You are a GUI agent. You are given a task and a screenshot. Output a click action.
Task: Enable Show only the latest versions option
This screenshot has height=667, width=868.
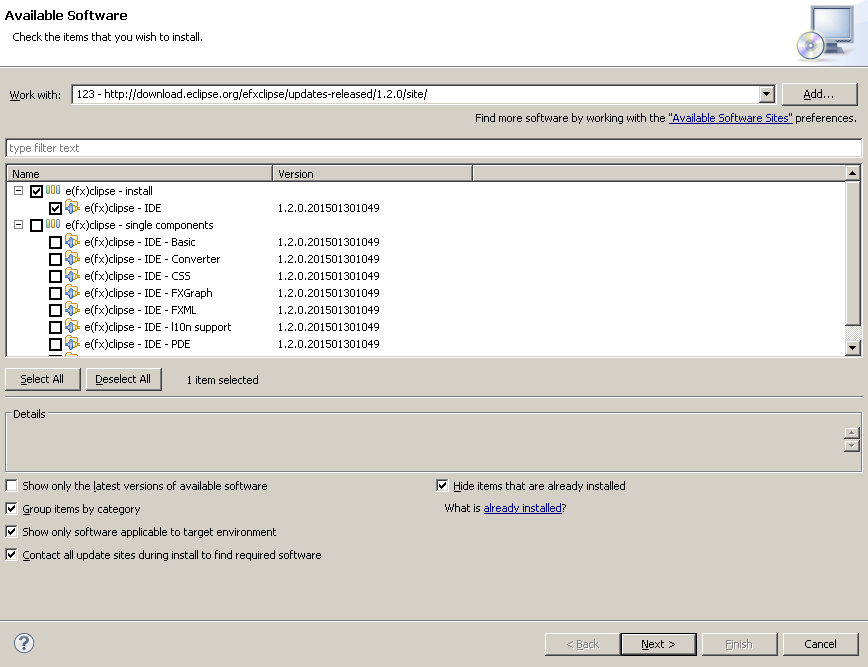12,485
